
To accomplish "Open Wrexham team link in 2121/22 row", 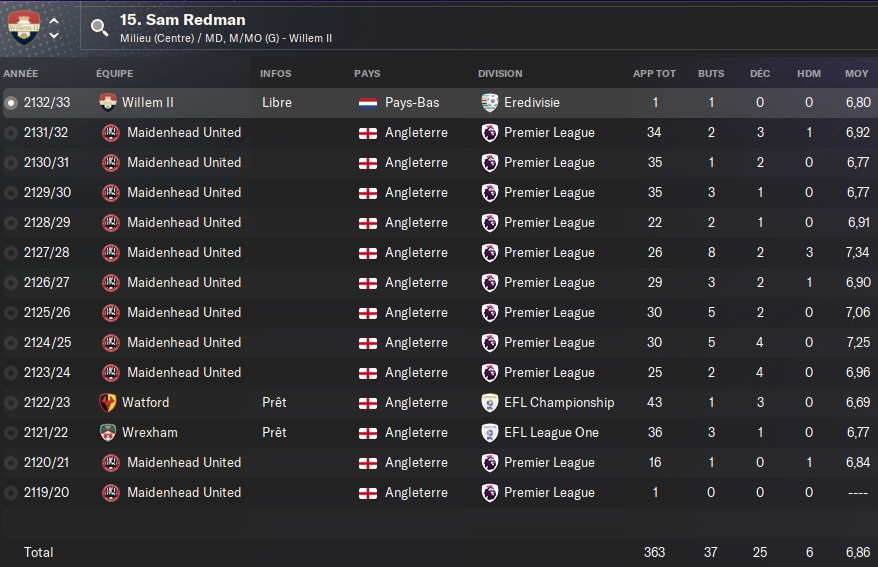I will (x=150, y=432).
